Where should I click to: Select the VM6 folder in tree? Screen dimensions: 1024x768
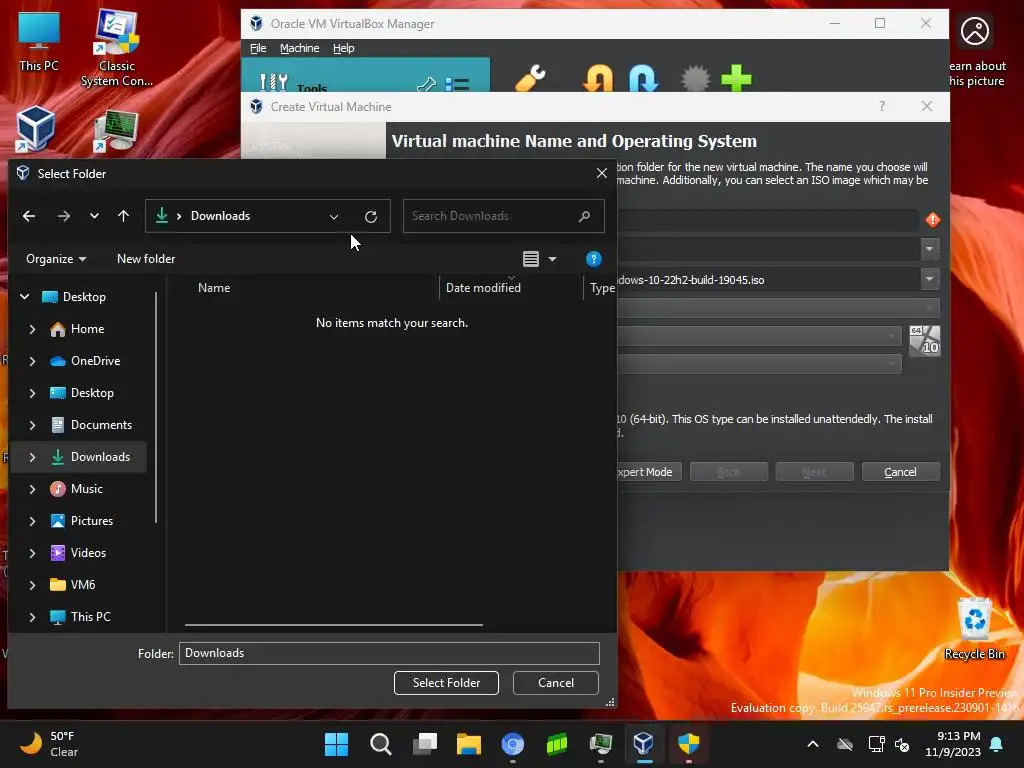click(x=82, y=585)
